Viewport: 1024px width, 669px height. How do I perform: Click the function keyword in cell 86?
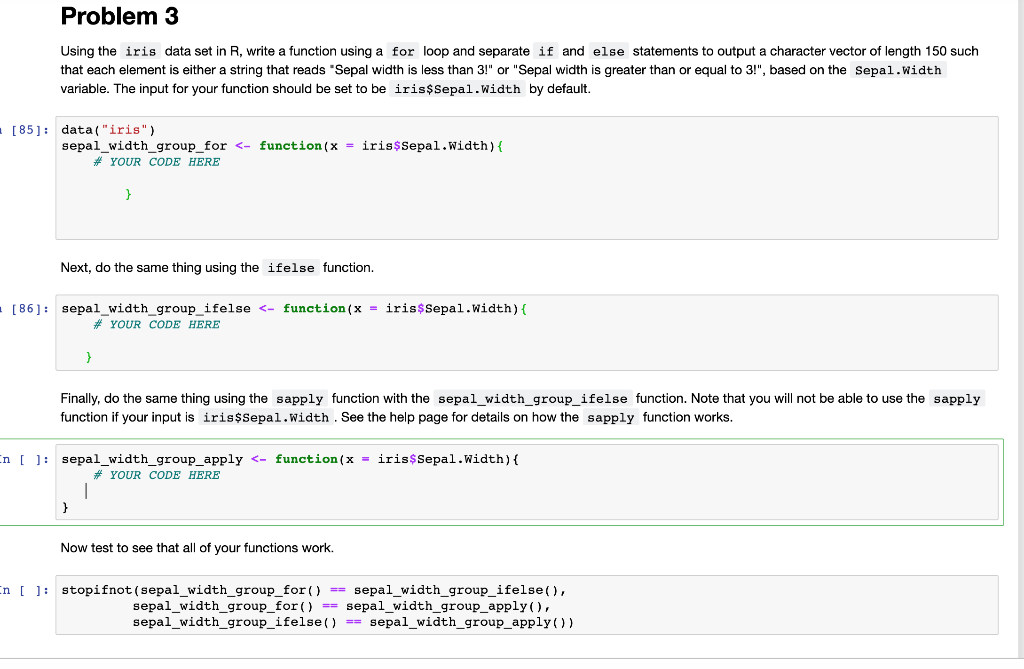314,308
